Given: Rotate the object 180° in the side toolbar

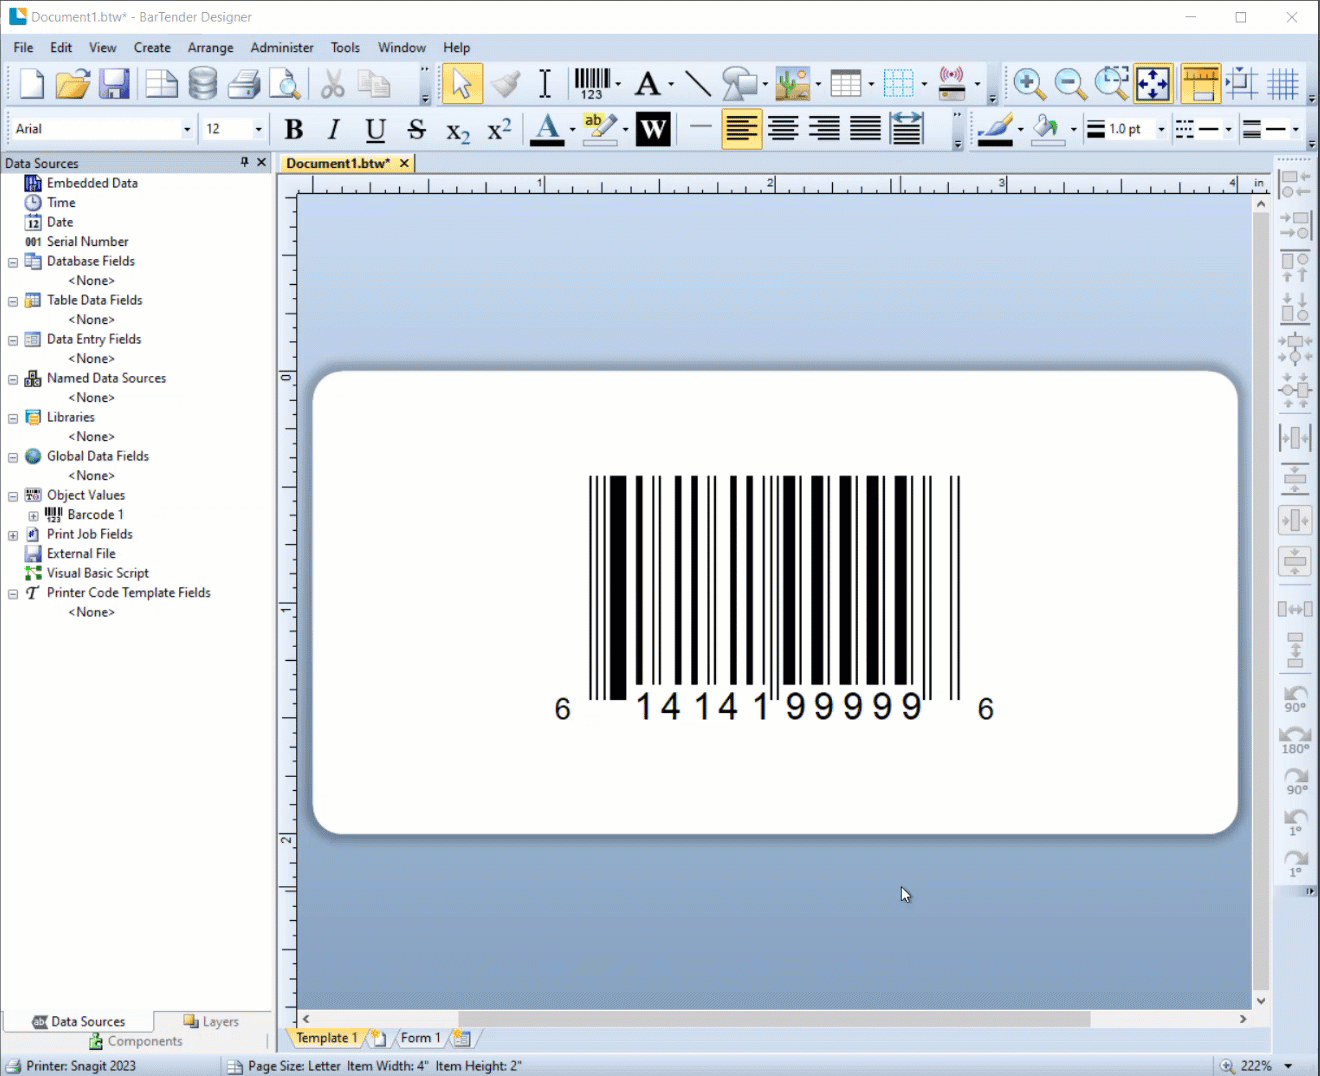Looking at the screenshot, I should 1295,740.
